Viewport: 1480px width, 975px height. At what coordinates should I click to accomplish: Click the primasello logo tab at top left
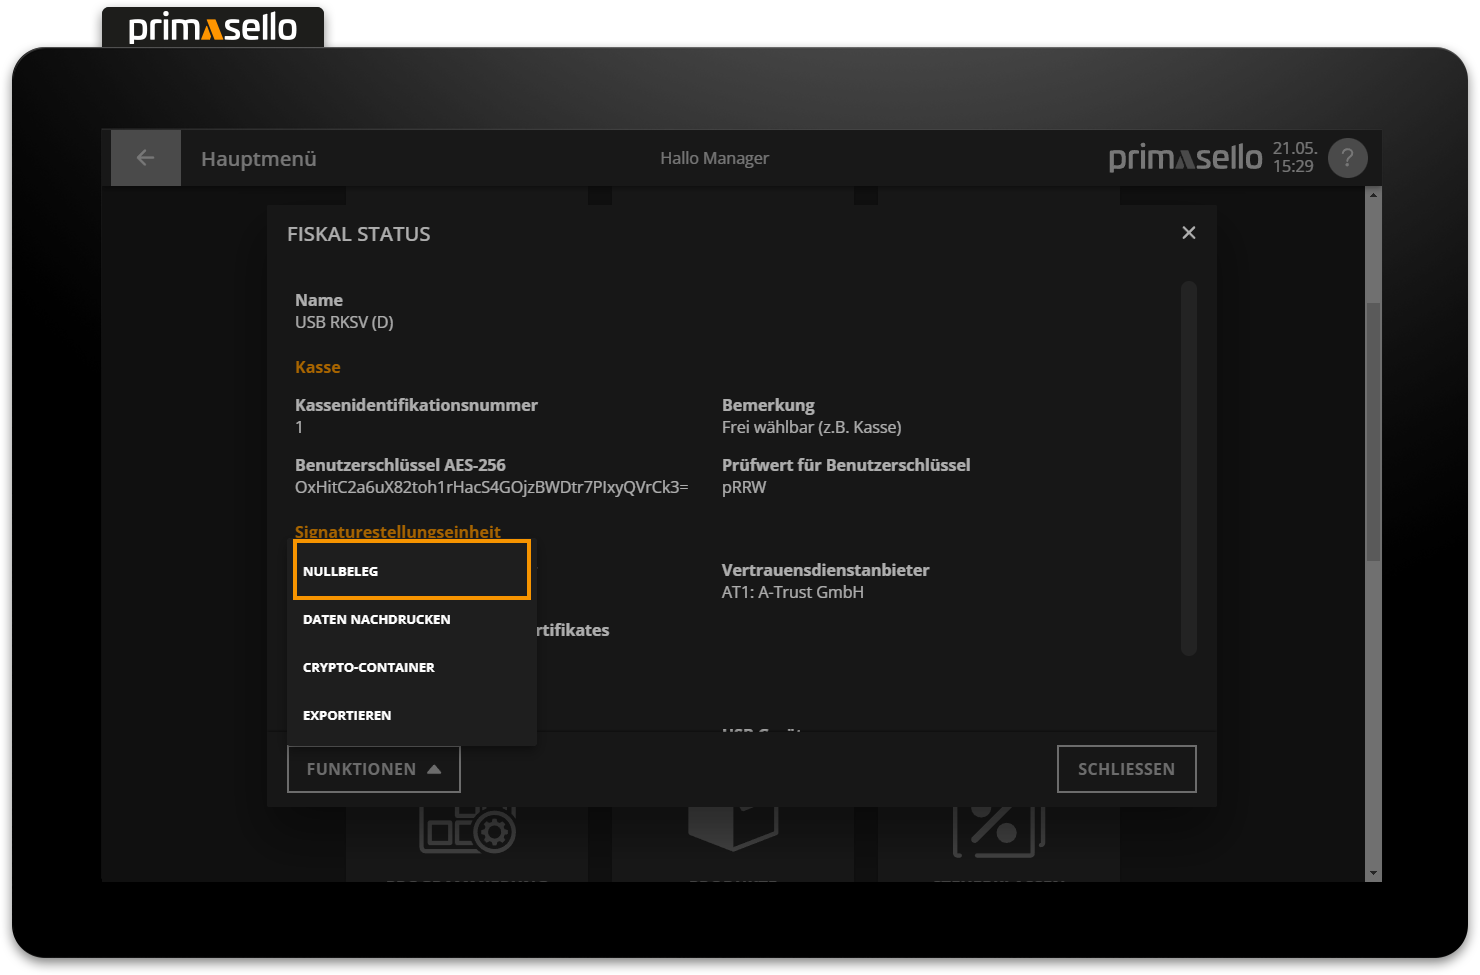click(x=213, y=27)
